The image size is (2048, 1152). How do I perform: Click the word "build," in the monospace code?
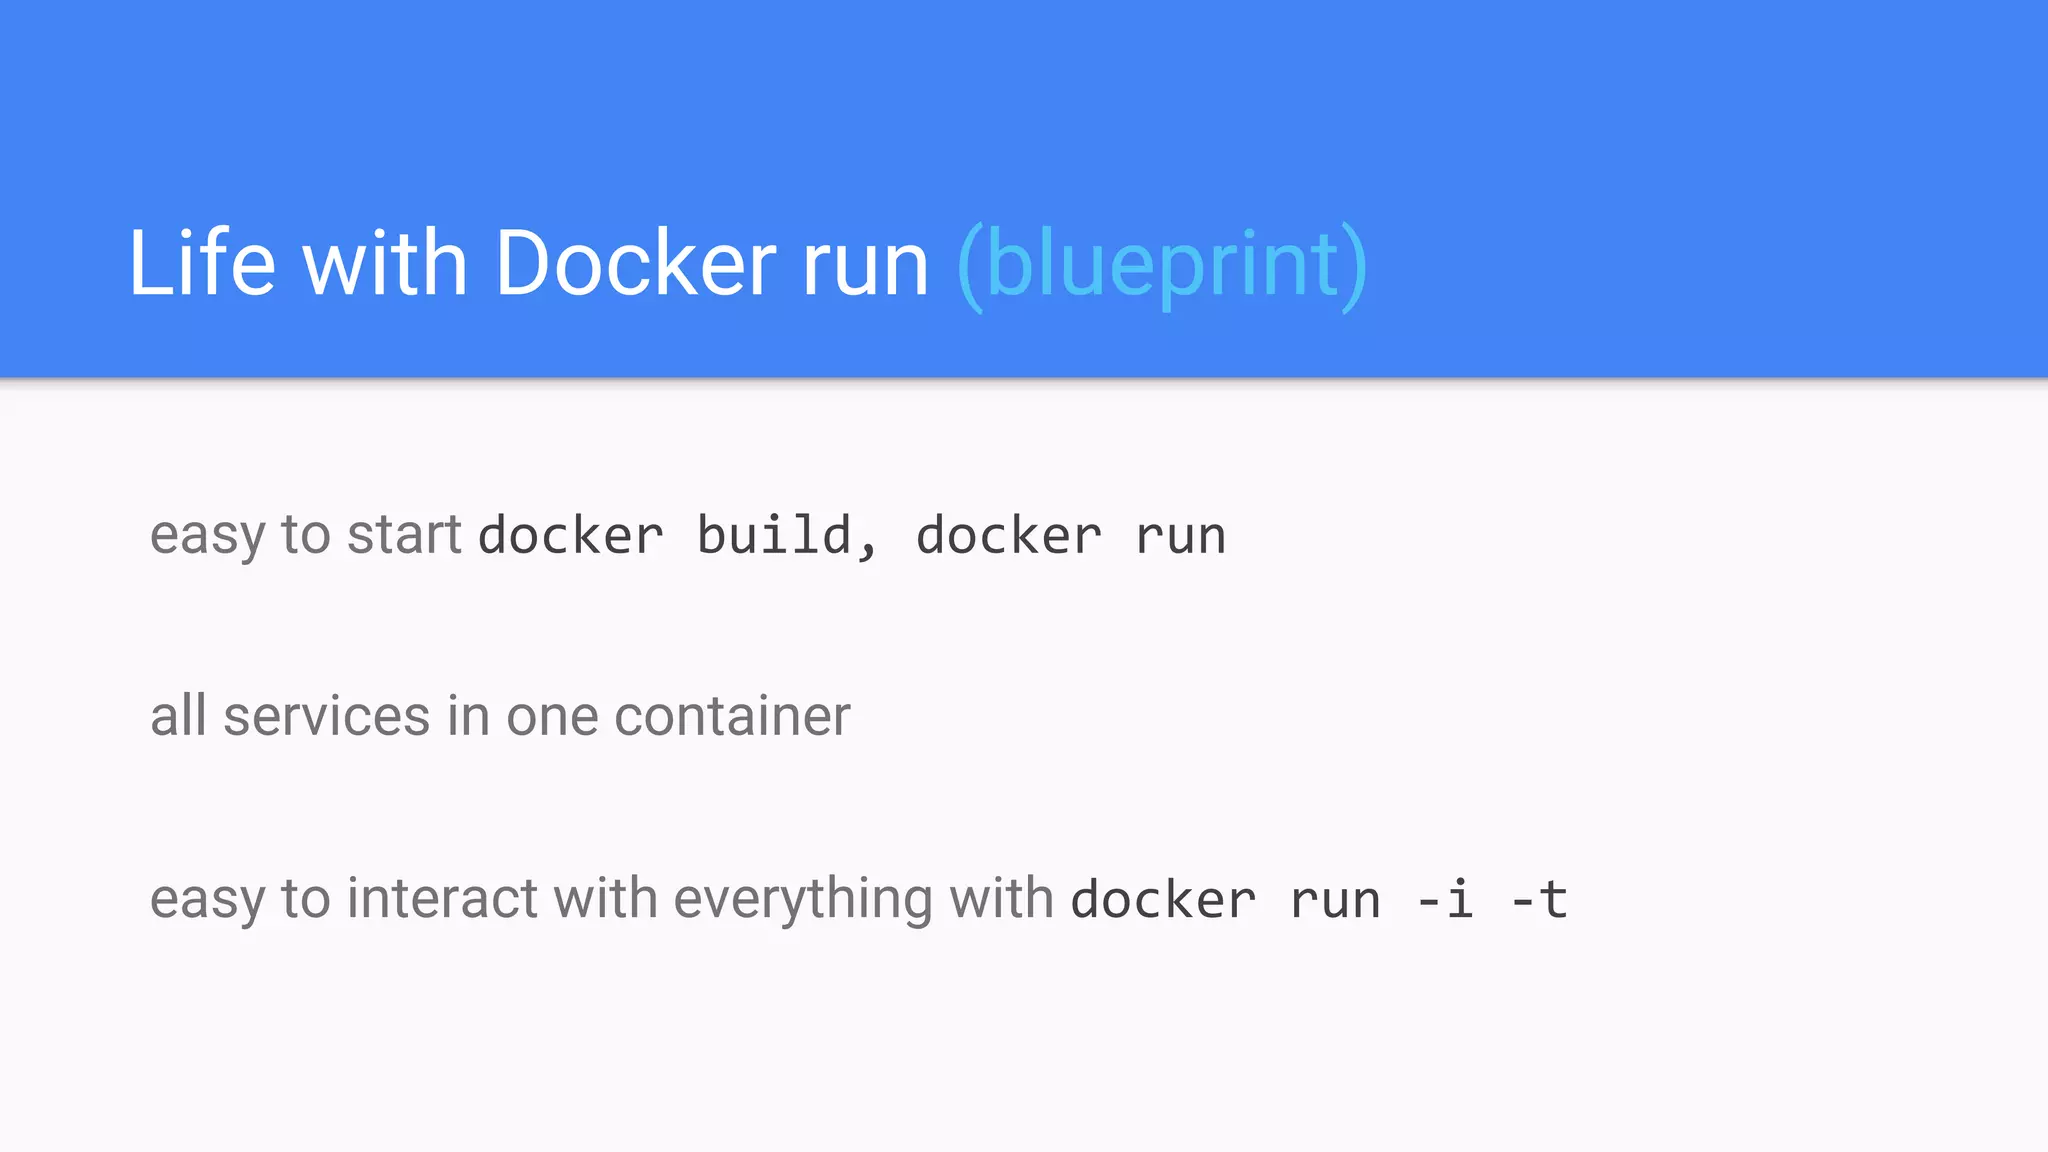point(787,535)
